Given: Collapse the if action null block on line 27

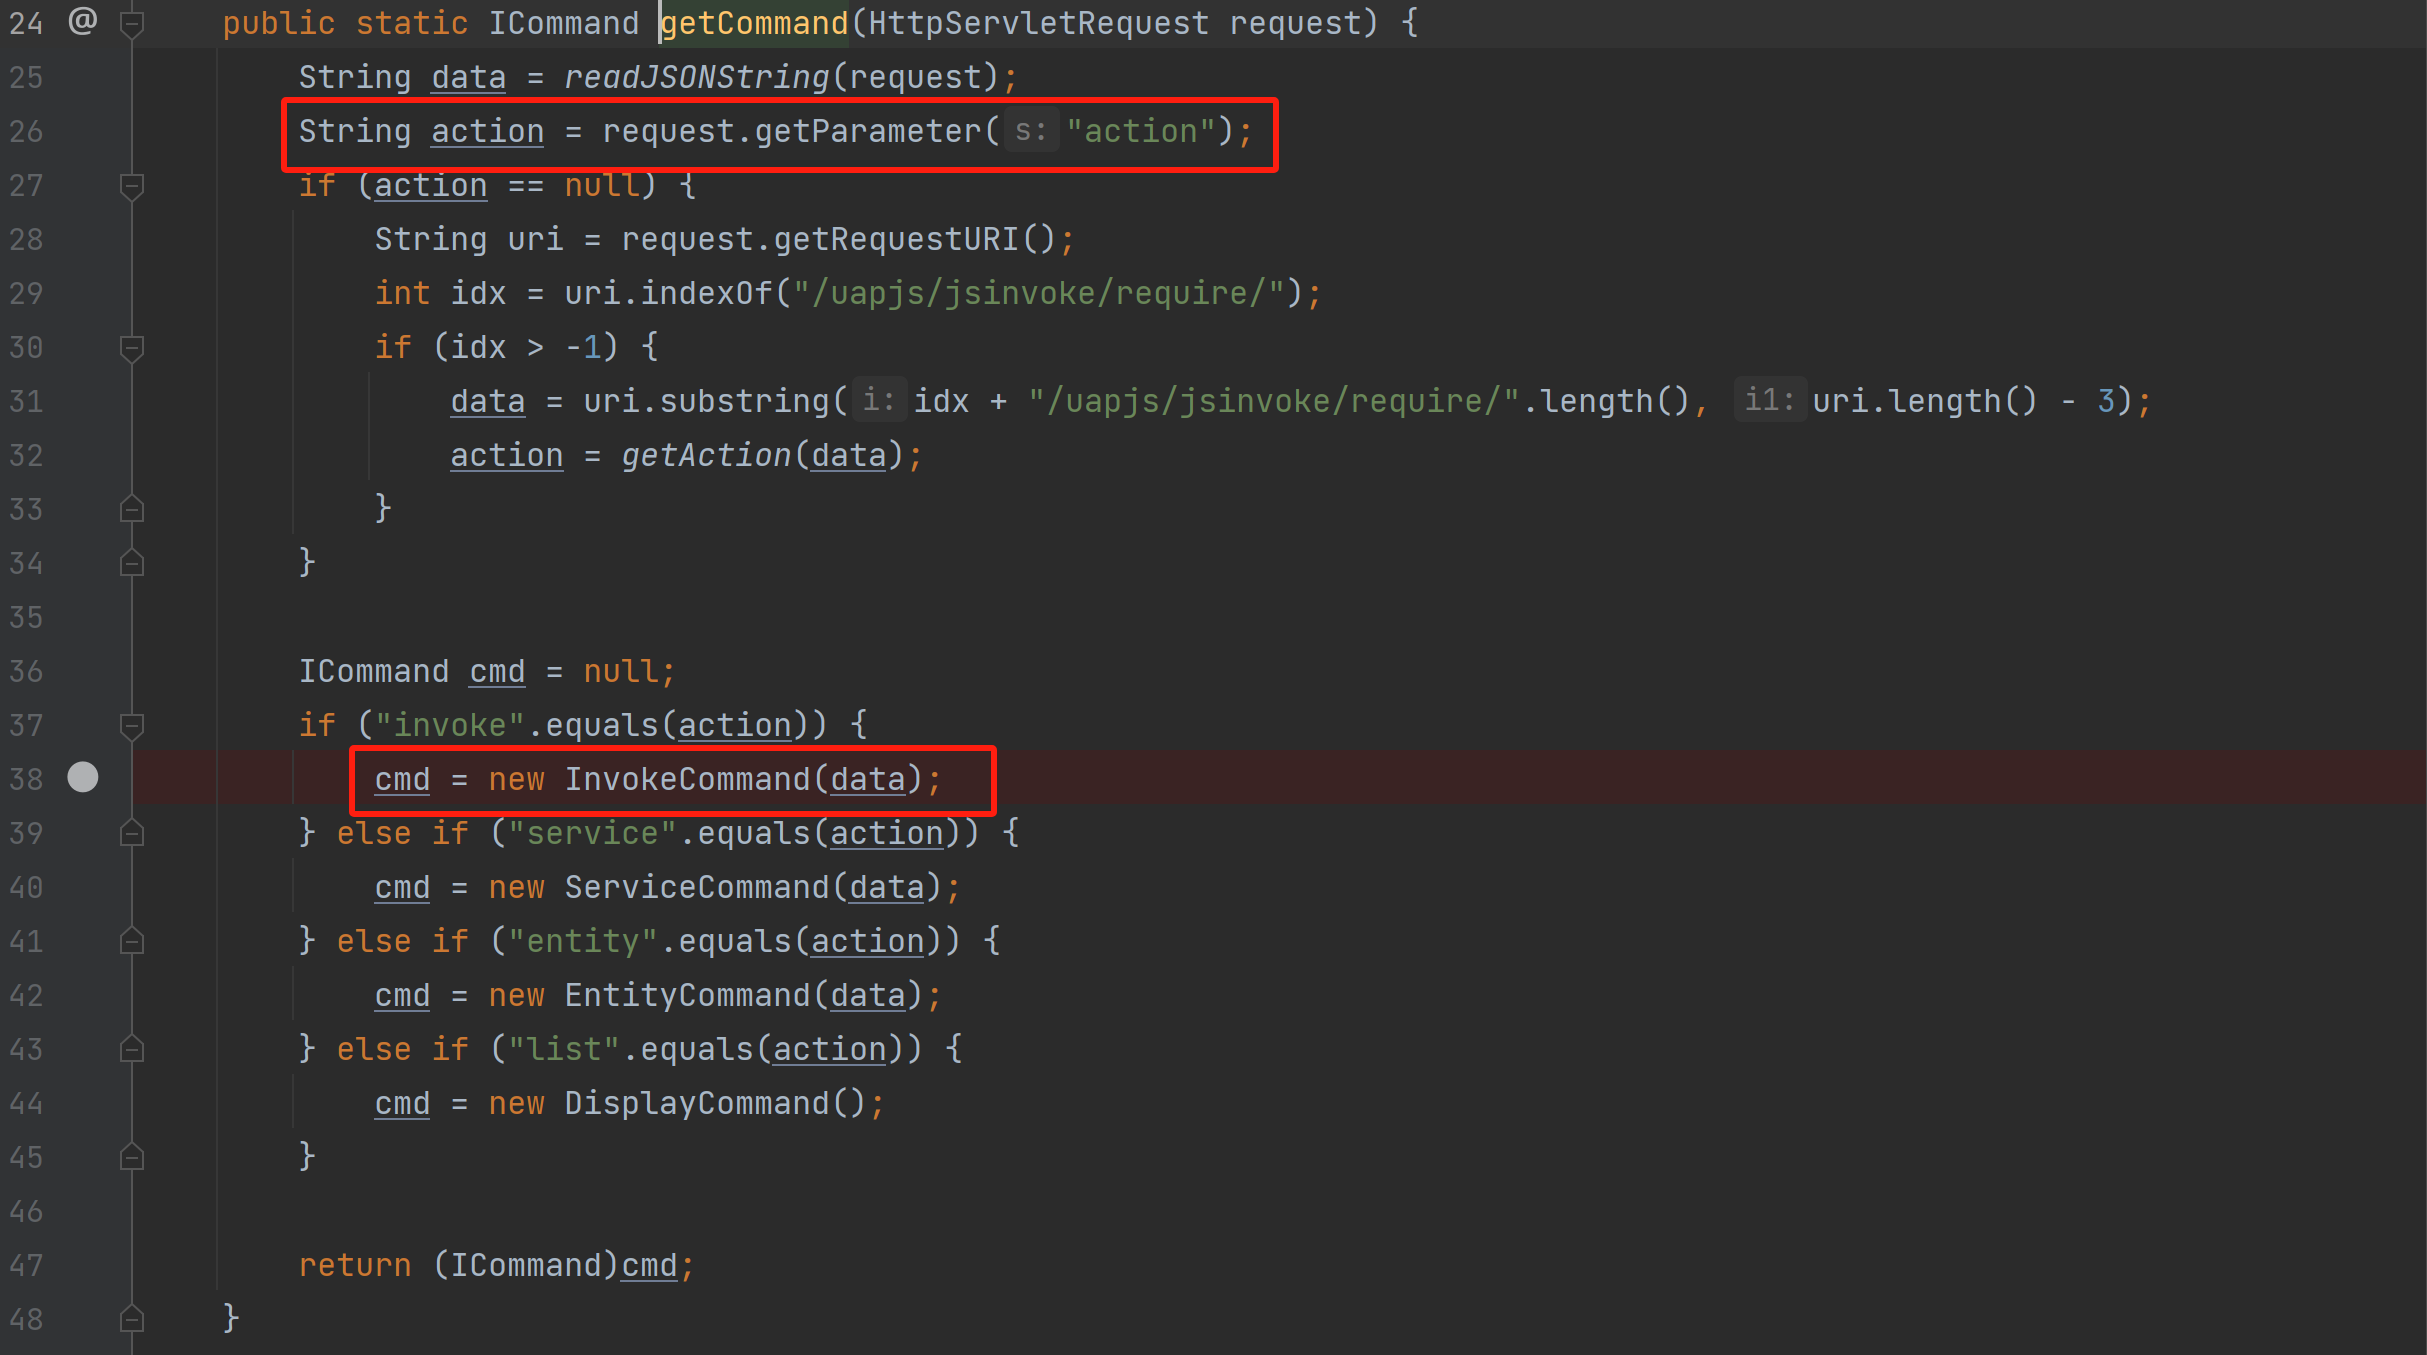Looking at the screenshot, I should (131, 185).
